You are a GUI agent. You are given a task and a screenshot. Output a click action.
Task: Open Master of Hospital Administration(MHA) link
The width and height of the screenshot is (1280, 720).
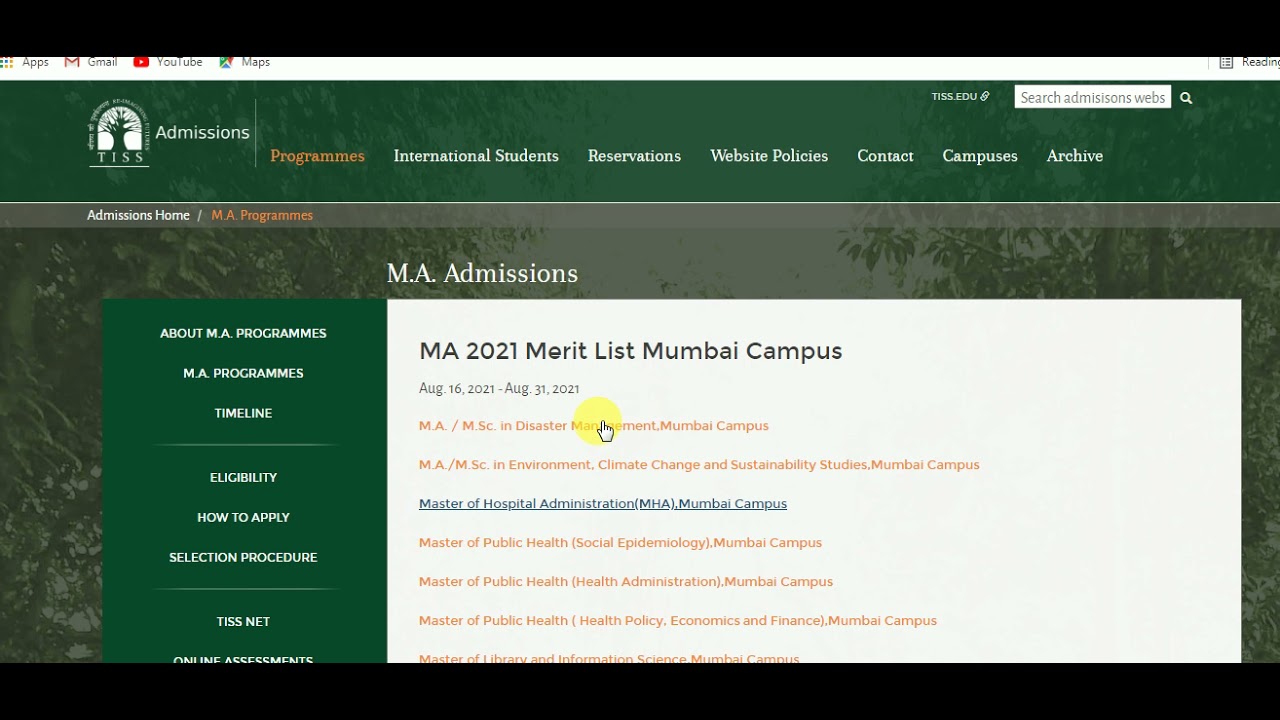(x=603, y=504)
